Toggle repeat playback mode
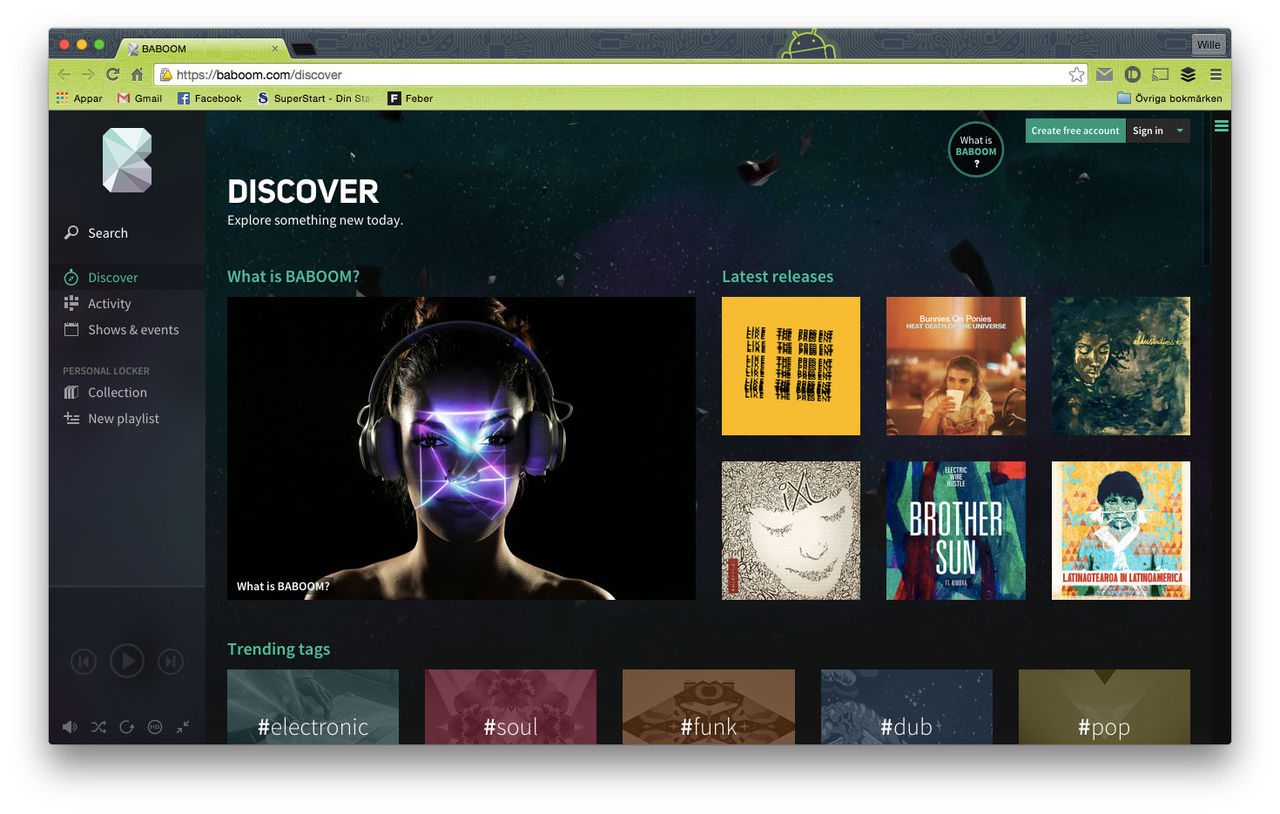 (x=126, y=727)
